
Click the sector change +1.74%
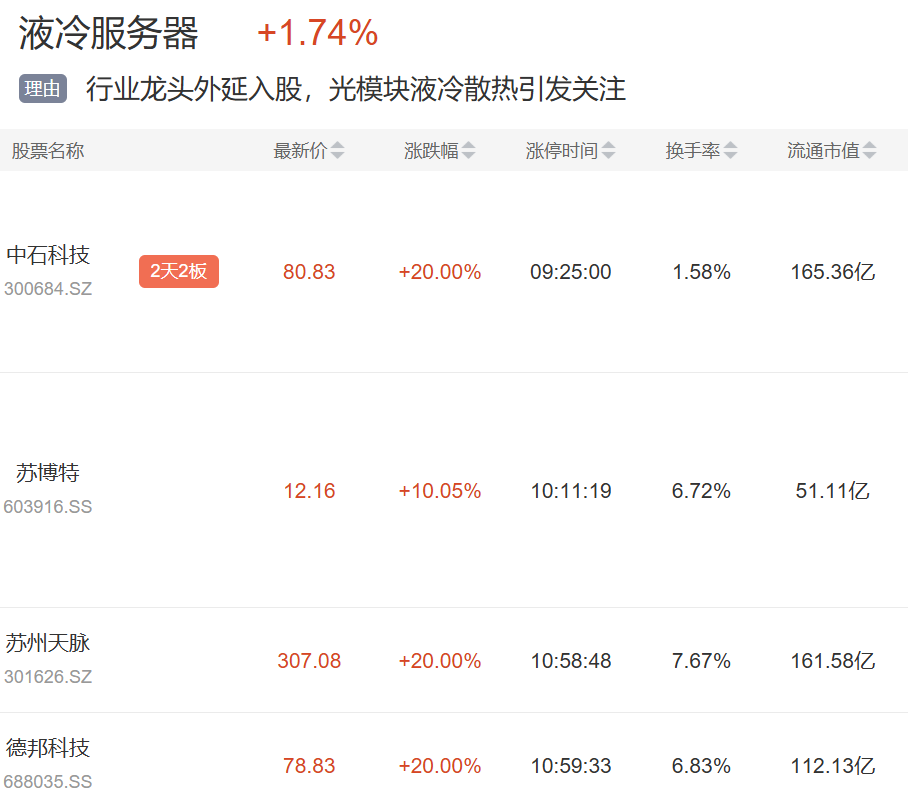click(x=317, y=32)
